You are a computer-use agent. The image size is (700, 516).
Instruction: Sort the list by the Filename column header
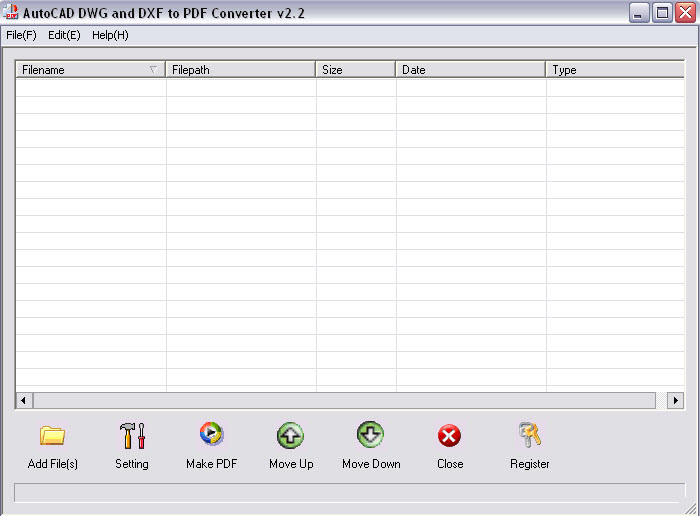90,70
